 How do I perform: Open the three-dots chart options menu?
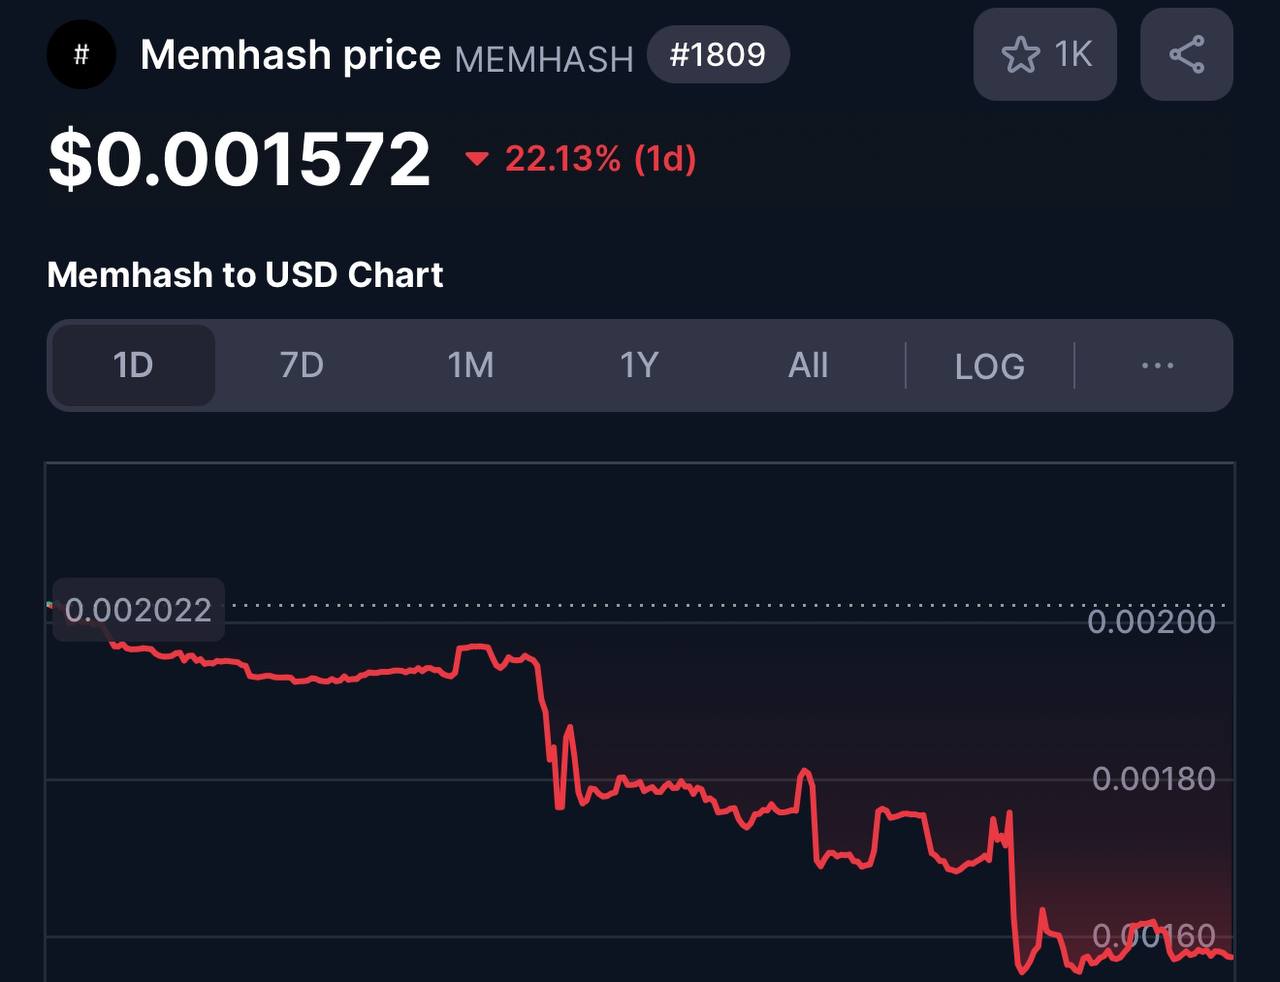click(x=1157, y=365)
